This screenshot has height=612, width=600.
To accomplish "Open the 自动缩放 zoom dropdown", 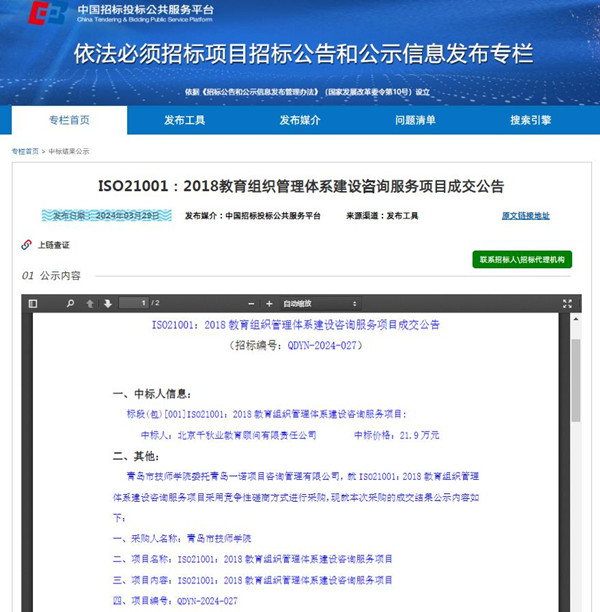I will pos(320,304).
